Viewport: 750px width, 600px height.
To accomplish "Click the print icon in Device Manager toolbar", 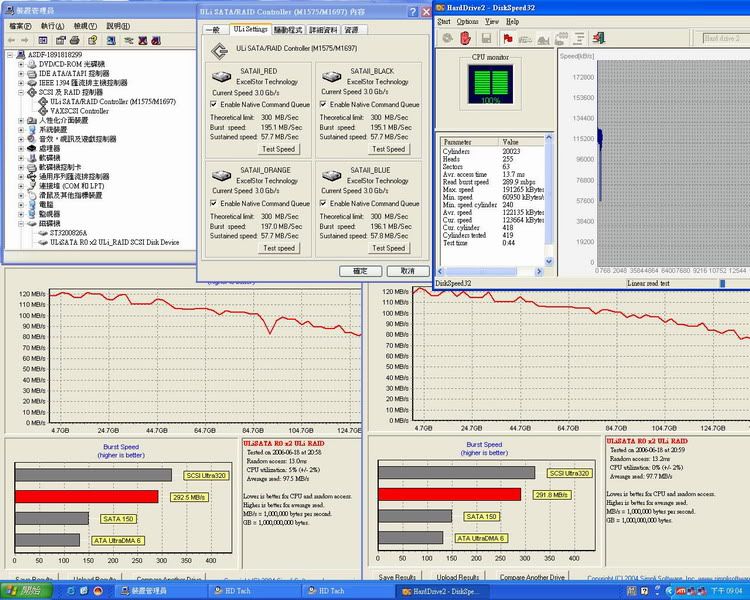I will pyautogui.click(x=75, y=41).
